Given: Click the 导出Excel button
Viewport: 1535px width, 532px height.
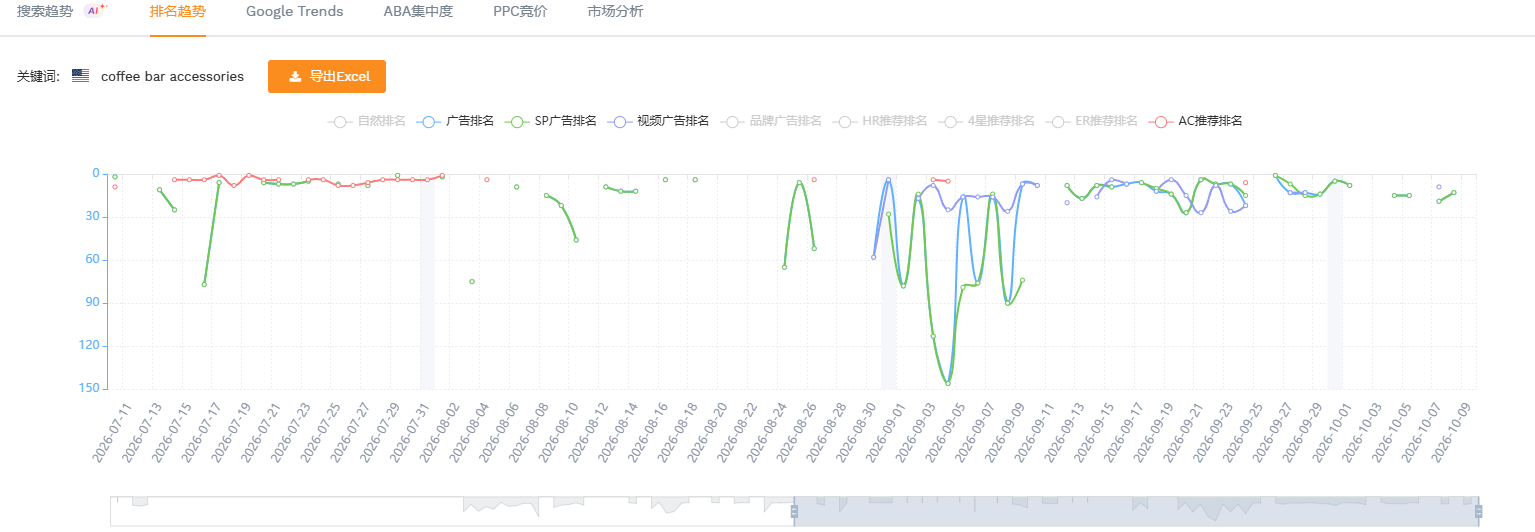Looking at the screenshot, I should (x=327, y=76).
